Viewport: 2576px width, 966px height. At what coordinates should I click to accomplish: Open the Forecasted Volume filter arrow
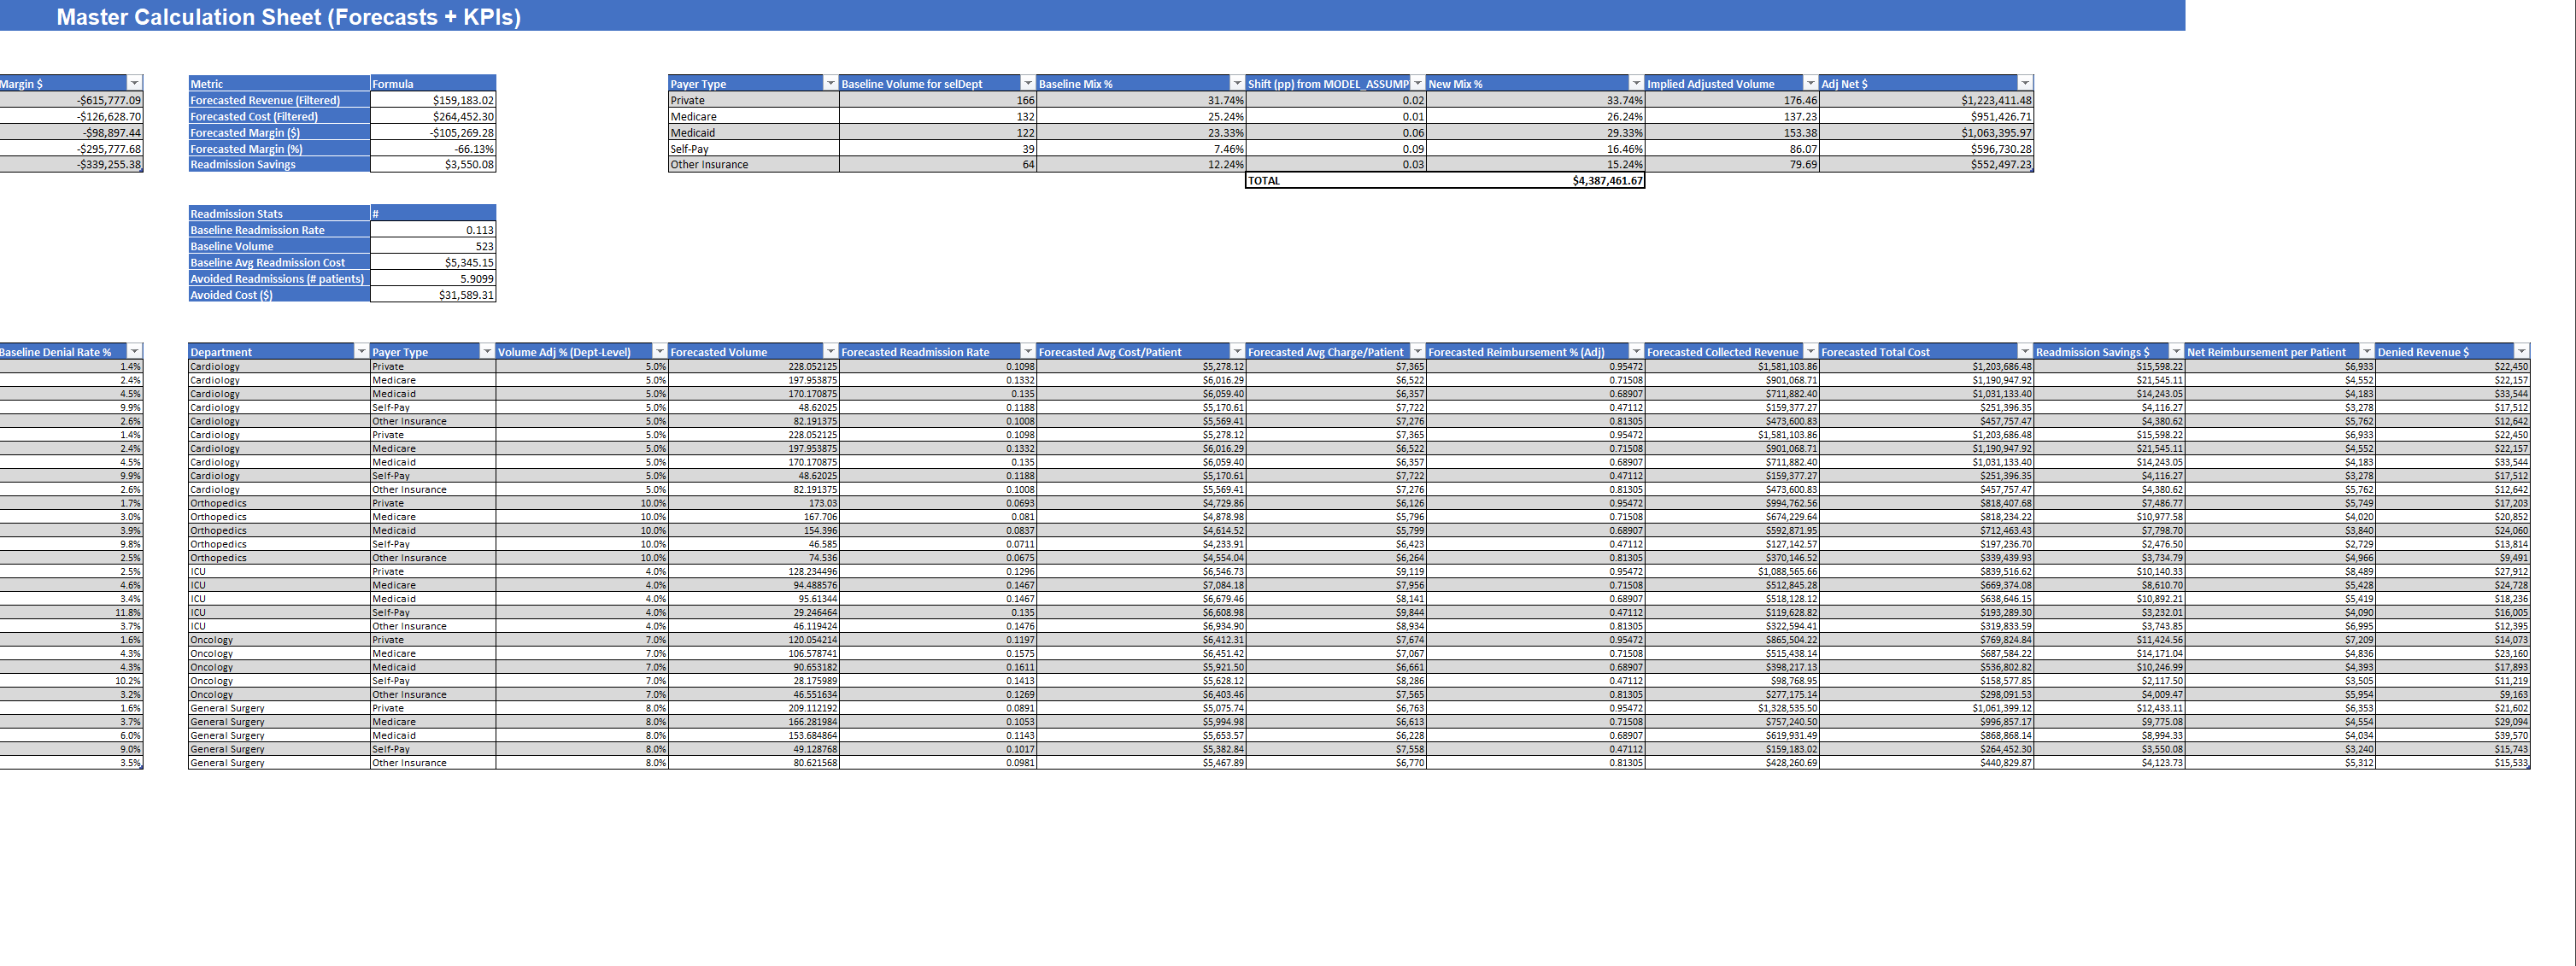(x=830, y=351)
